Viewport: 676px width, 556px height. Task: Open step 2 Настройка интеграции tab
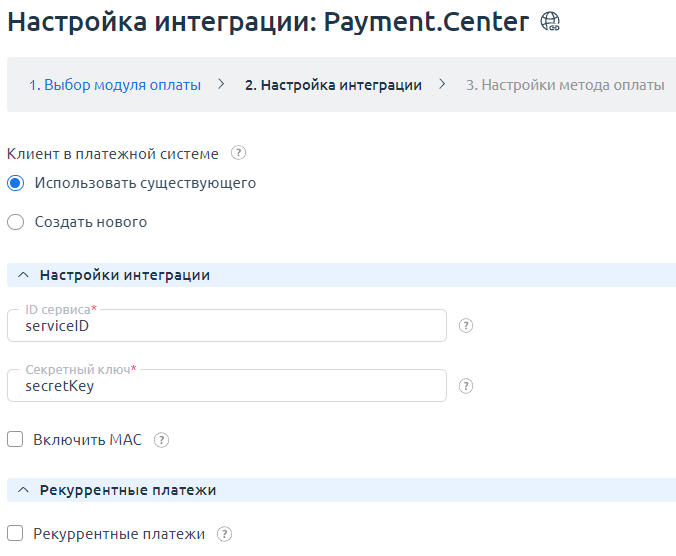pyautogui.click(x=333, y=85)
